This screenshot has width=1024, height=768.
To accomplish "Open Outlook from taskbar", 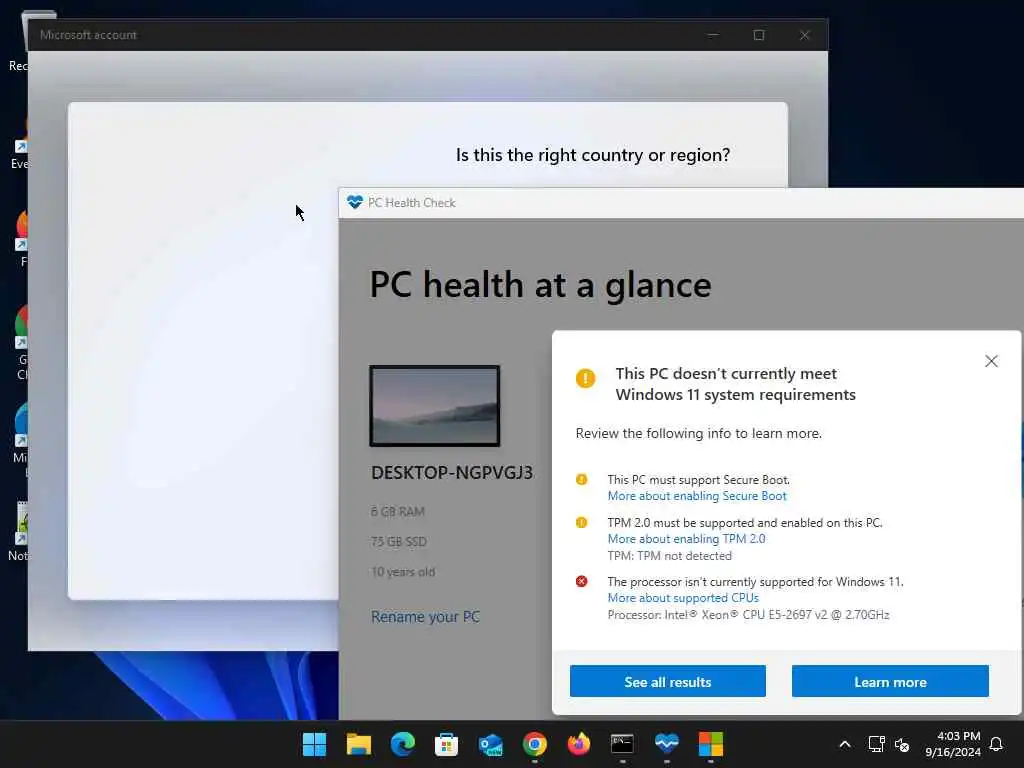I will tap(490, 744).
